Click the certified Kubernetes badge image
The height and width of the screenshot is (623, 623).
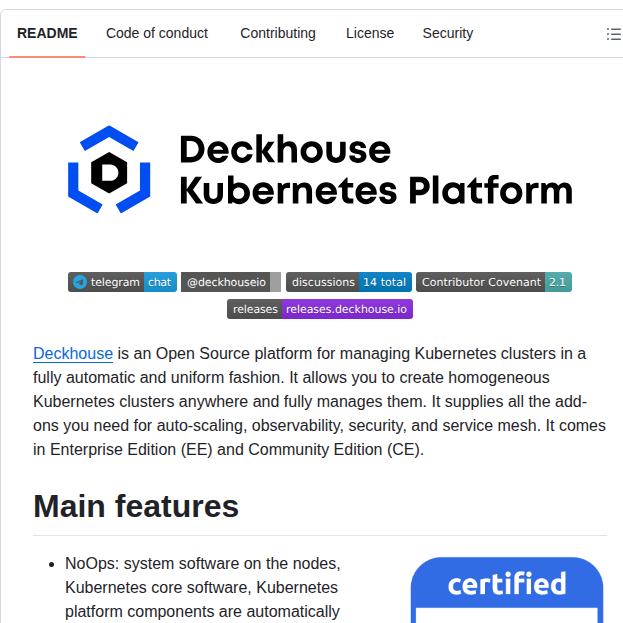click(507, 590)
